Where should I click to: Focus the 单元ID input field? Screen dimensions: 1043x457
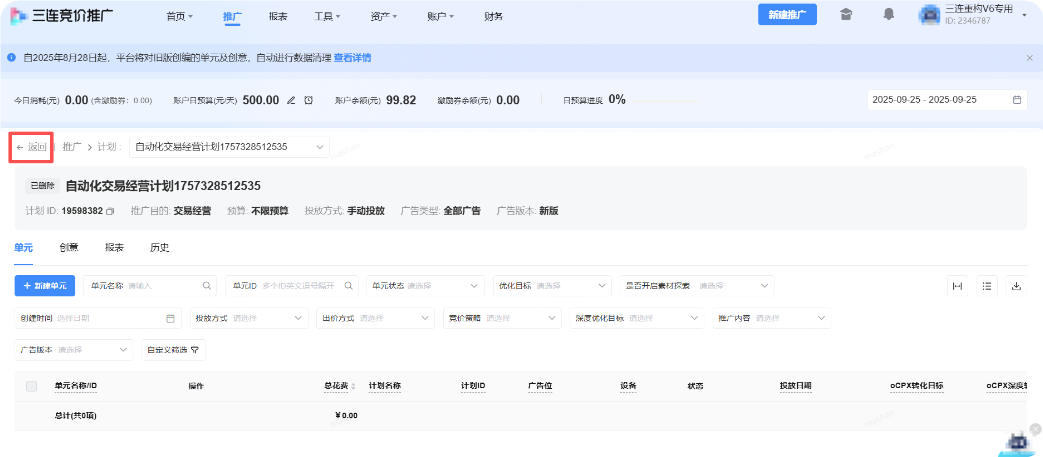coord(292,285)
